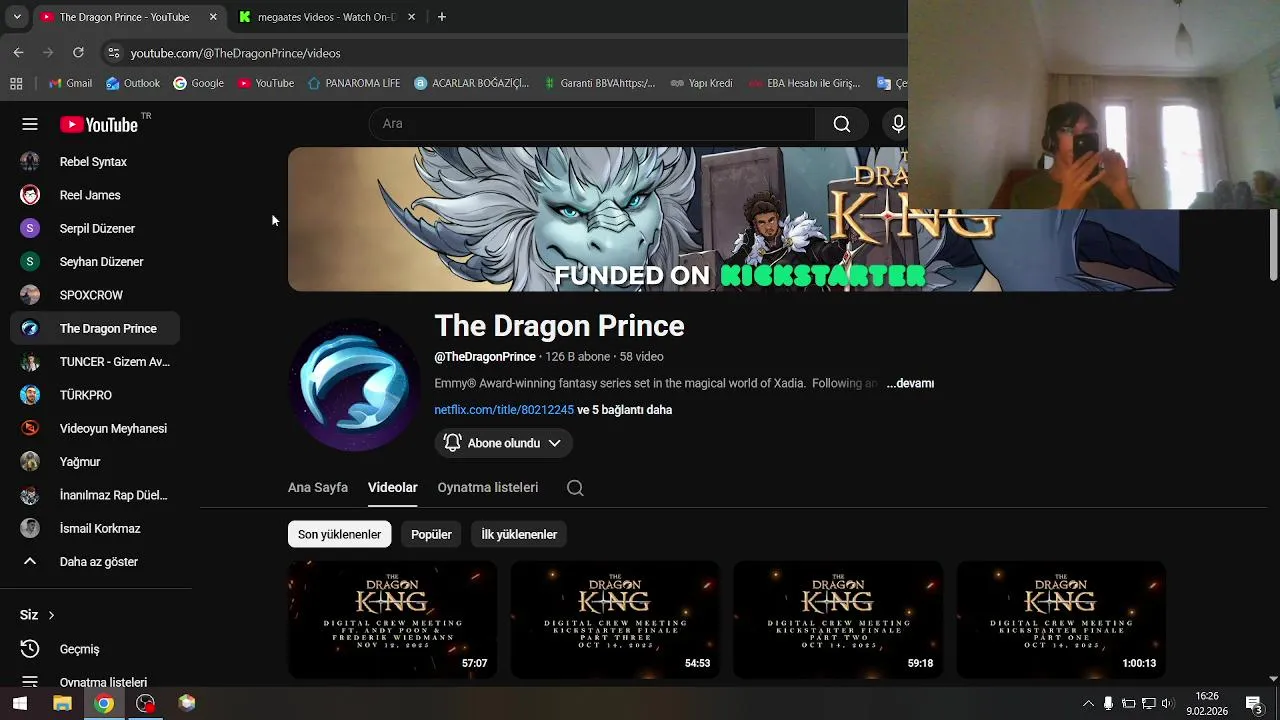Open Windows Start menu
The width and height of the screenshot is (1280, 720).
click(20, 704)
